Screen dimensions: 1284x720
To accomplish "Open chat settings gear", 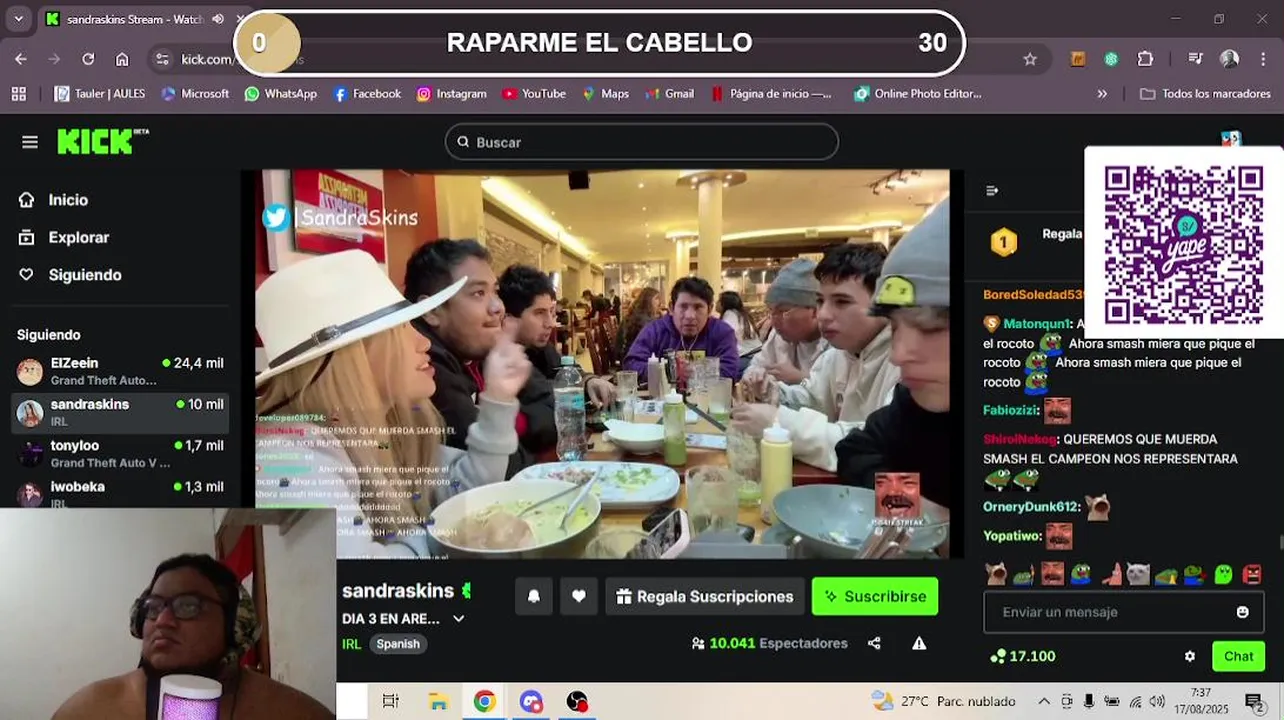I will [1189, 657].
